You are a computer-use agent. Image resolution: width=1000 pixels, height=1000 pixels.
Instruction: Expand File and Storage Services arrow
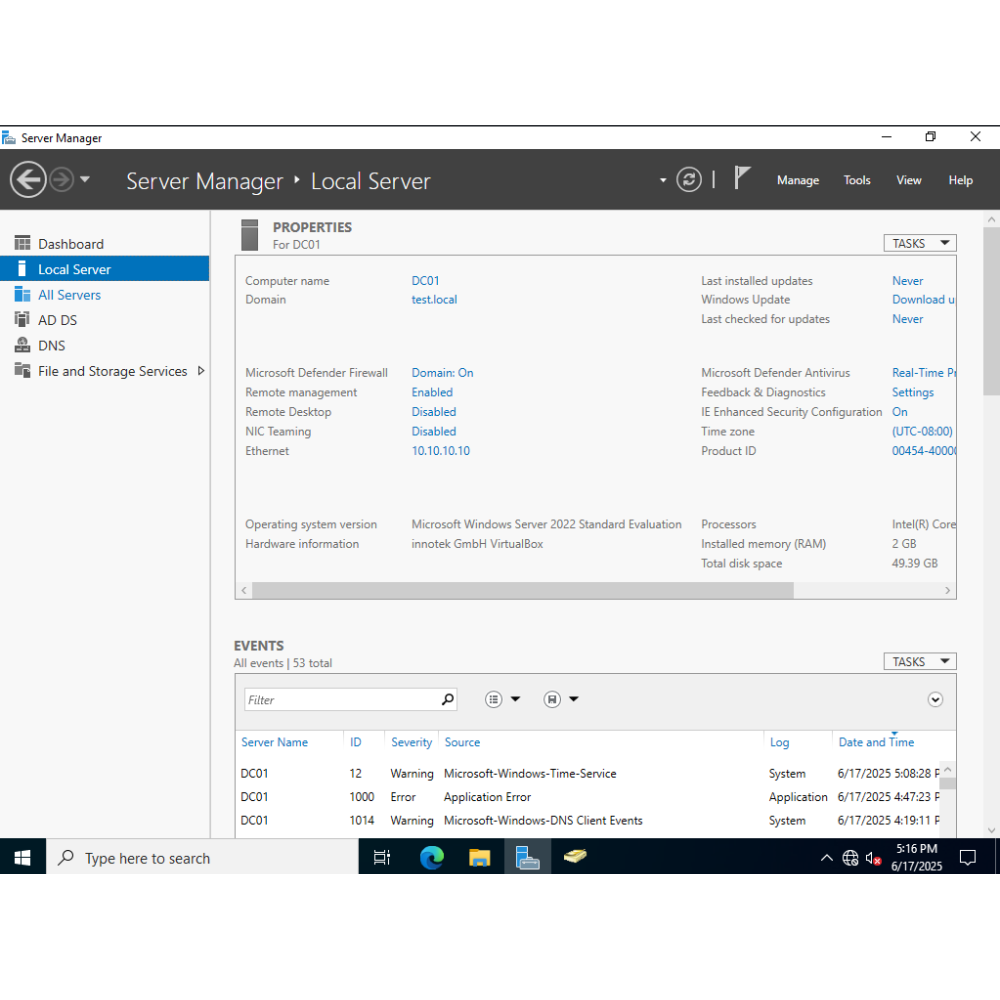(201, 371)
